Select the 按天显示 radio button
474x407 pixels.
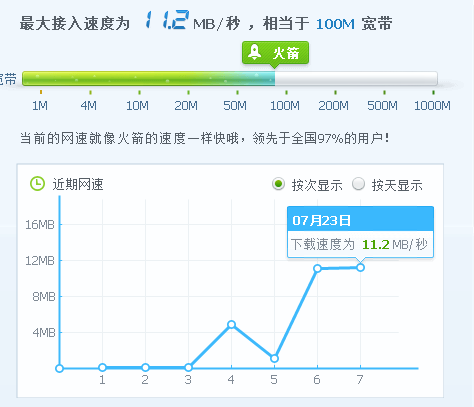pos(358,184)
